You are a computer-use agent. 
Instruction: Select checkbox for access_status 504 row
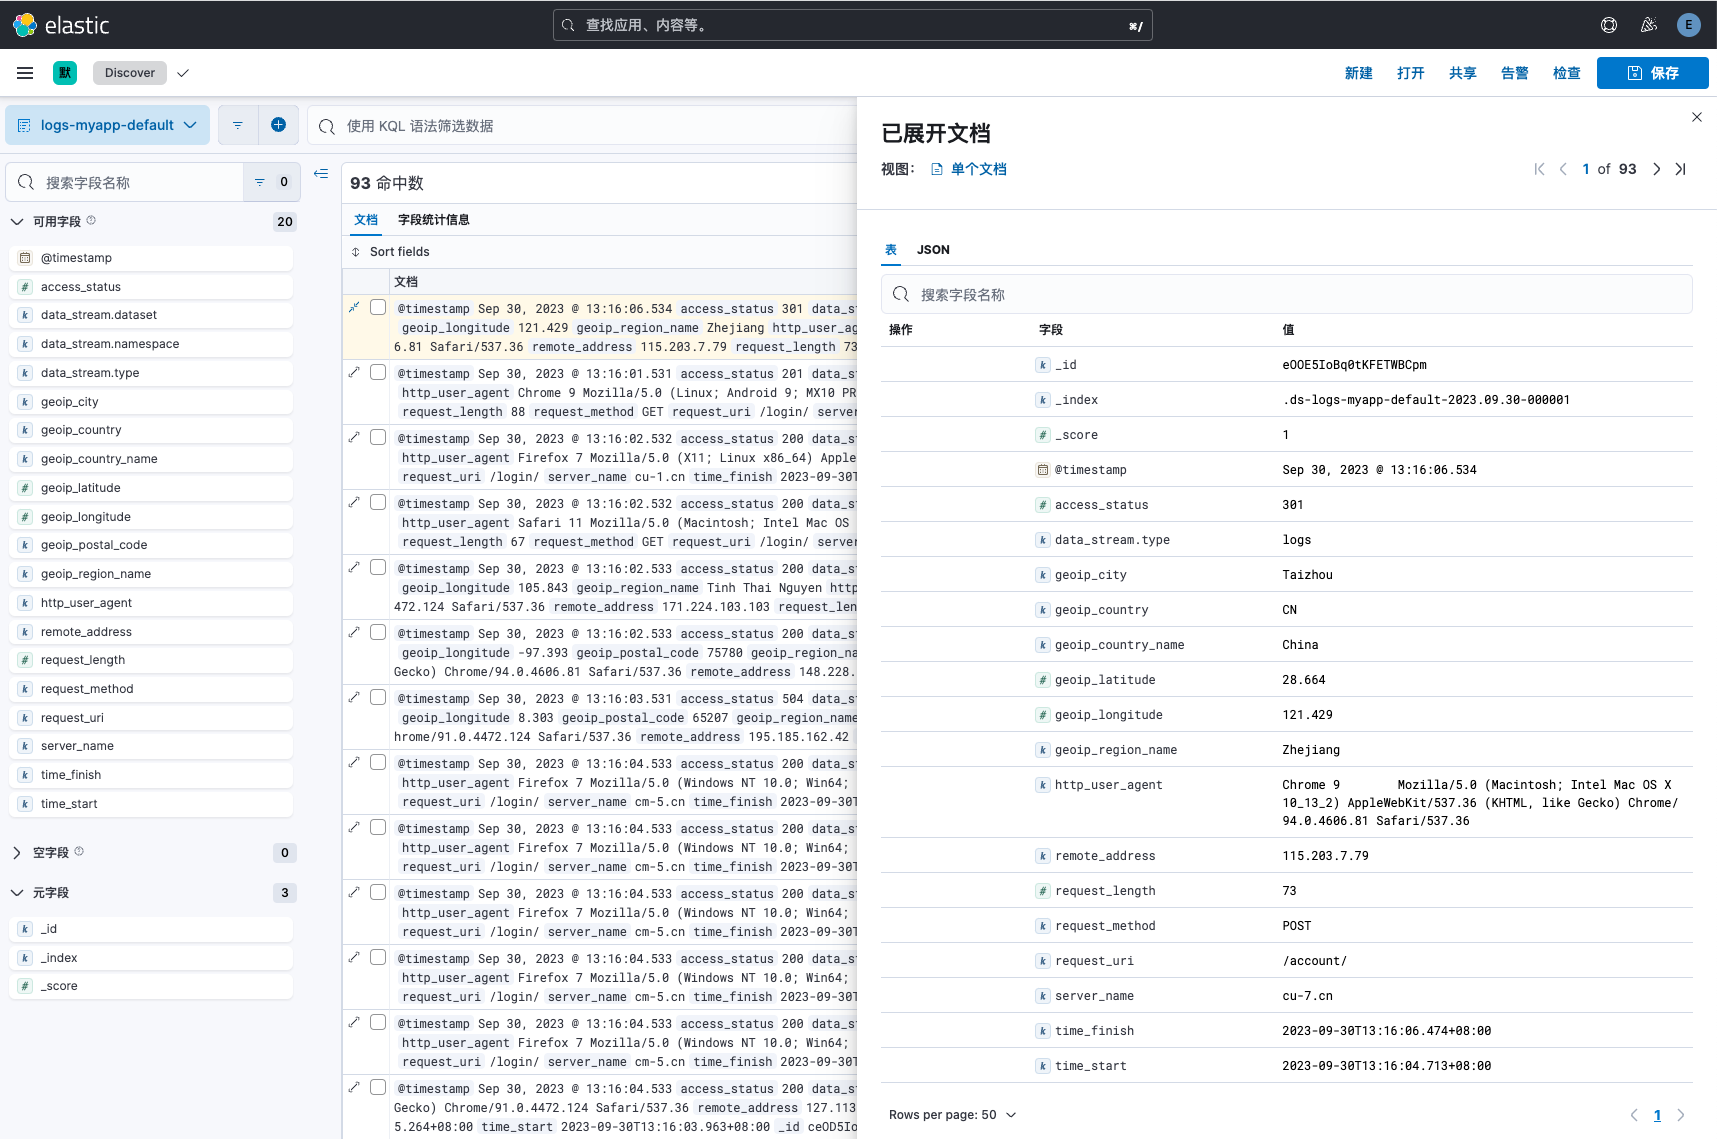click(378, 697)
